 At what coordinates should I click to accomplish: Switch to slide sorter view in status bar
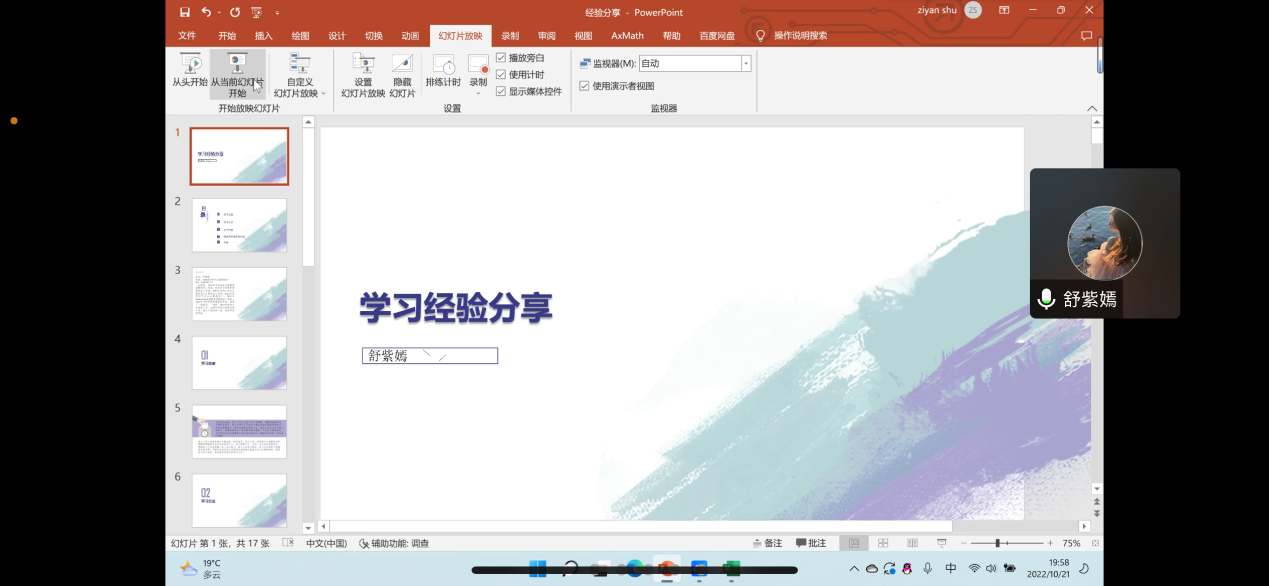pos(883,543)
